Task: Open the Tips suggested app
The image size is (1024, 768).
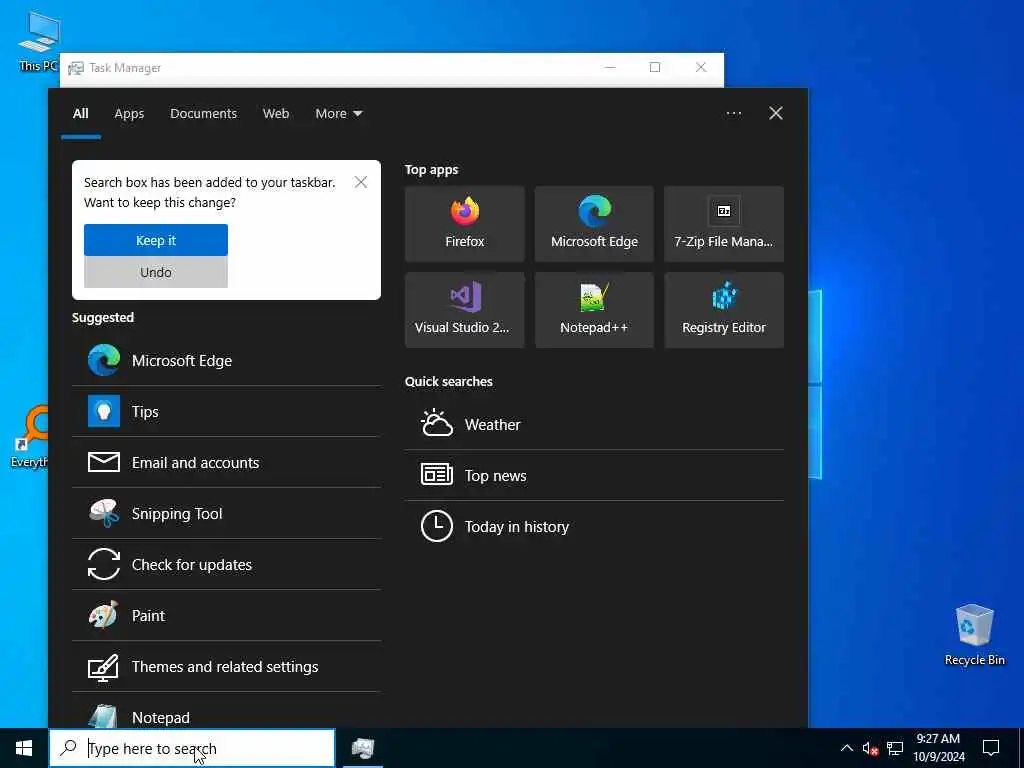Action: tap(226, 411)
